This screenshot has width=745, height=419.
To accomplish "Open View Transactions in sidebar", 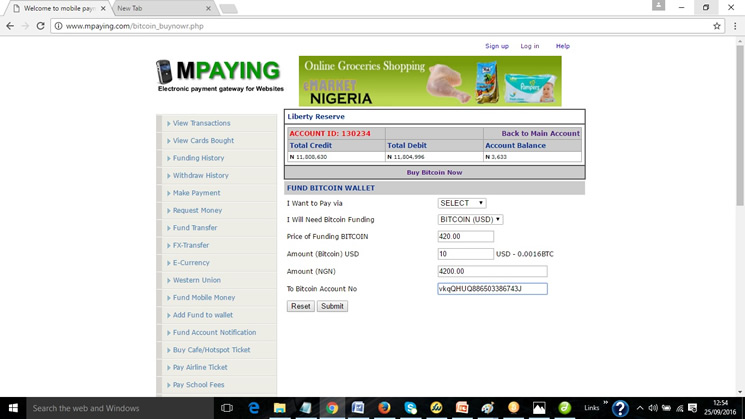I will pyautogui.click(x=201, y=123).
